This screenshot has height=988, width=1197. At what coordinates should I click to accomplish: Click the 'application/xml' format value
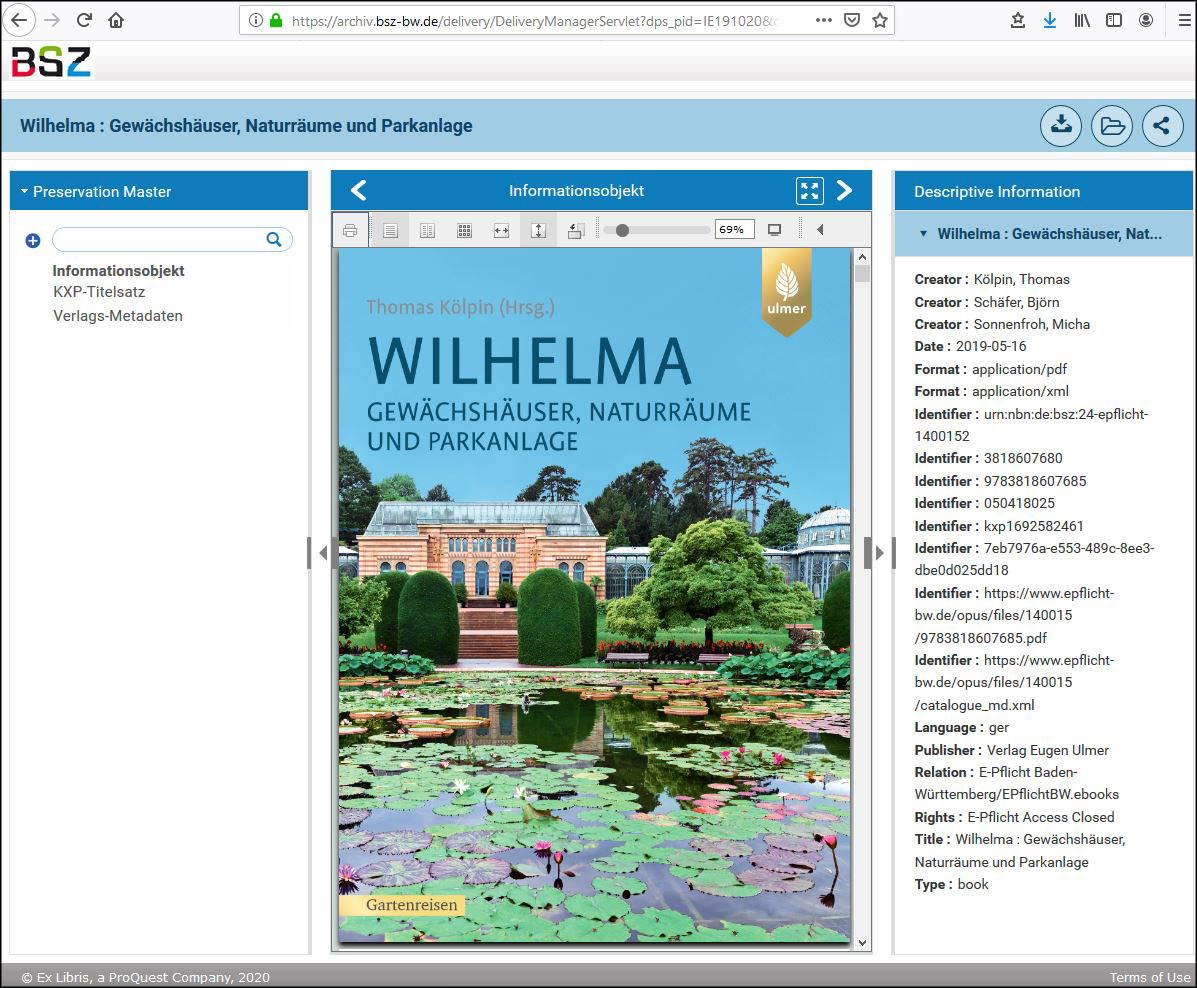pos(1020,392)
